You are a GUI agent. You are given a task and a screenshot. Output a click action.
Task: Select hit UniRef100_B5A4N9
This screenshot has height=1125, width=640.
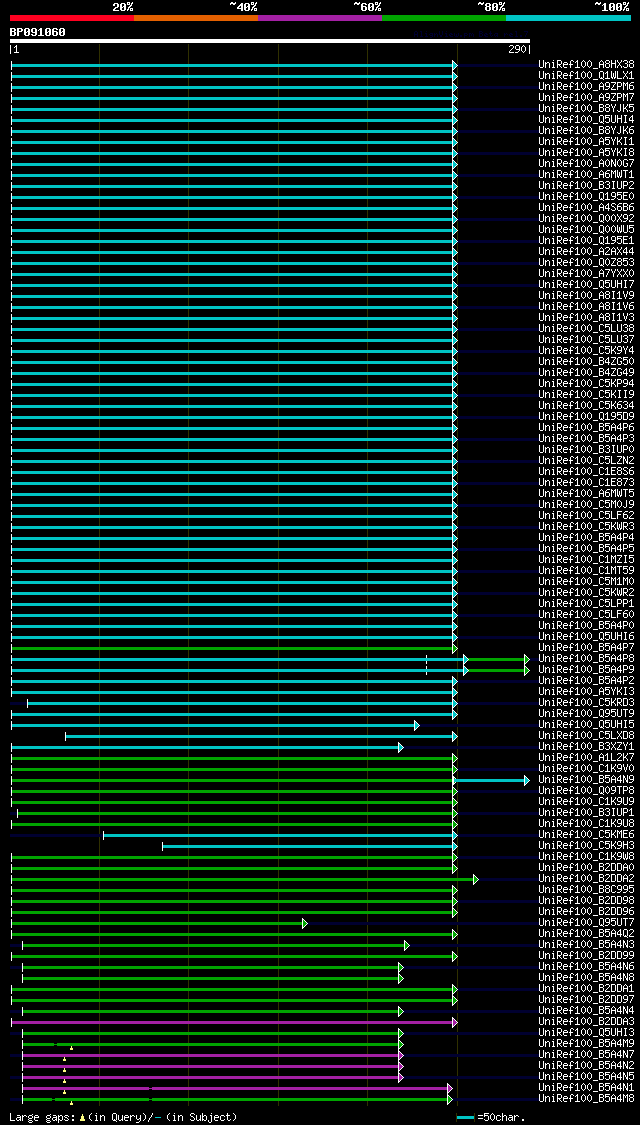[x=586, y=779]
